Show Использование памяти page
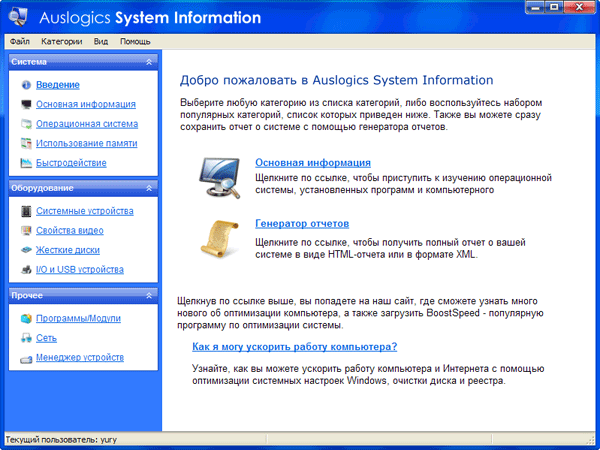 pos(86,143)
